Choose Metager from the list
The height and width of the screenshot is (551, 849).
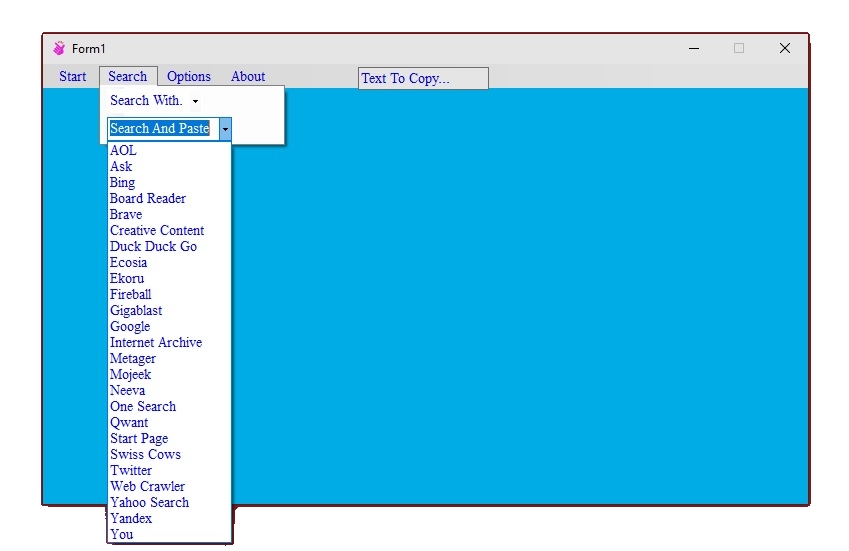169,358
